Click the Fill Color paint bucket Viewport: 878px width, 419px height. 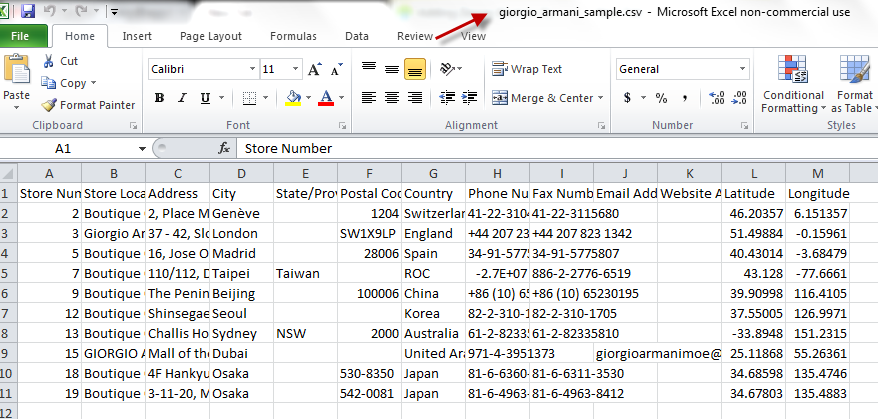293,98
